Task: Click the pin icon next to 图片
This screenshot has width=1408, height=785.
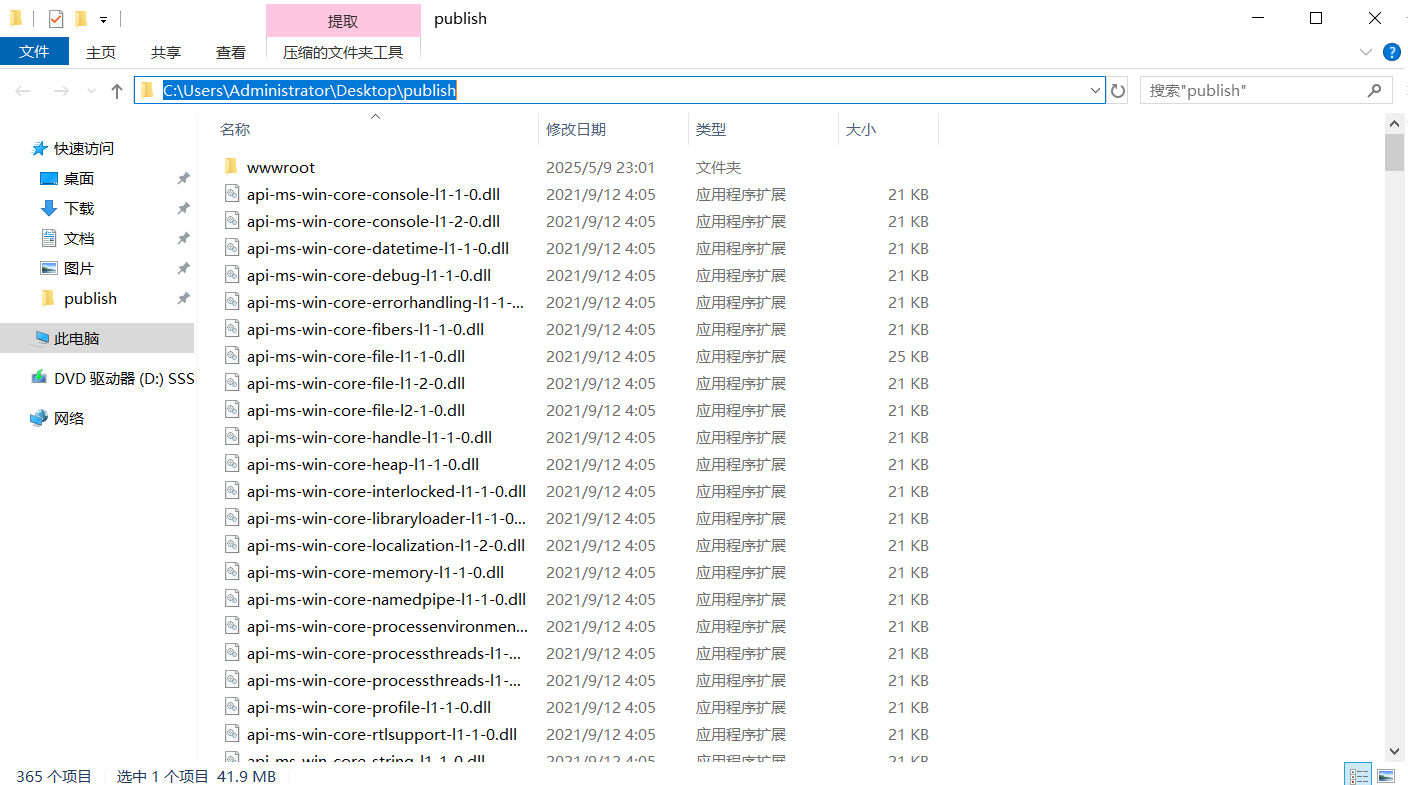Action: click(x=183, y=268)
